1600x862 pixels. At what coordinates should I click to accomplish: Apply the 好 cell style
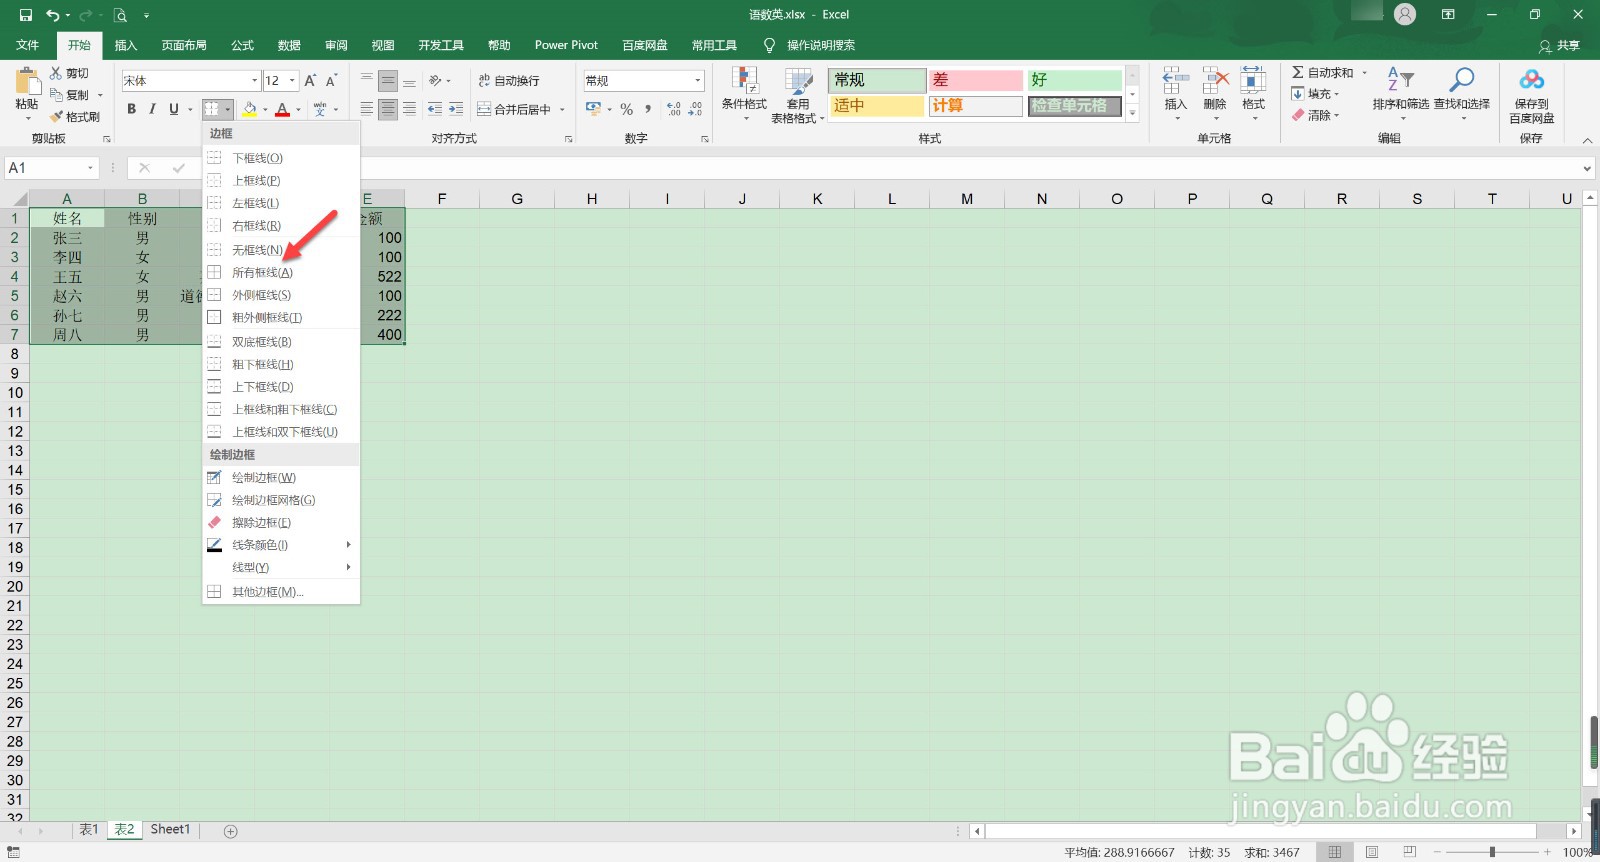pos(1075,80)
